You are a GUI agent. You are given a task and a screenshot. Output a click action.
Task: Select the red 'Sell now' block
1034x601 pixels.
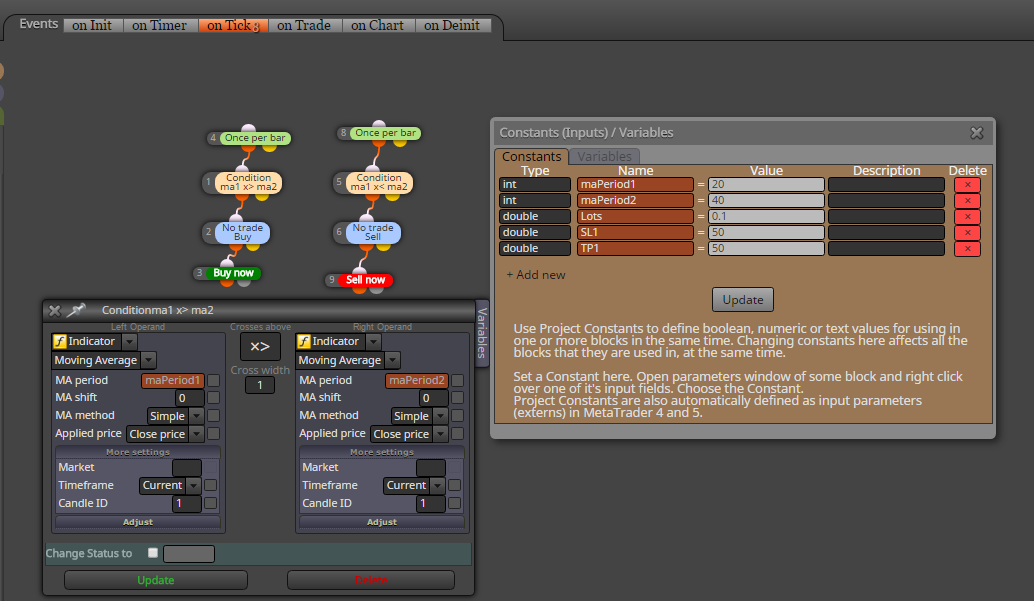(x=365, y=280)
